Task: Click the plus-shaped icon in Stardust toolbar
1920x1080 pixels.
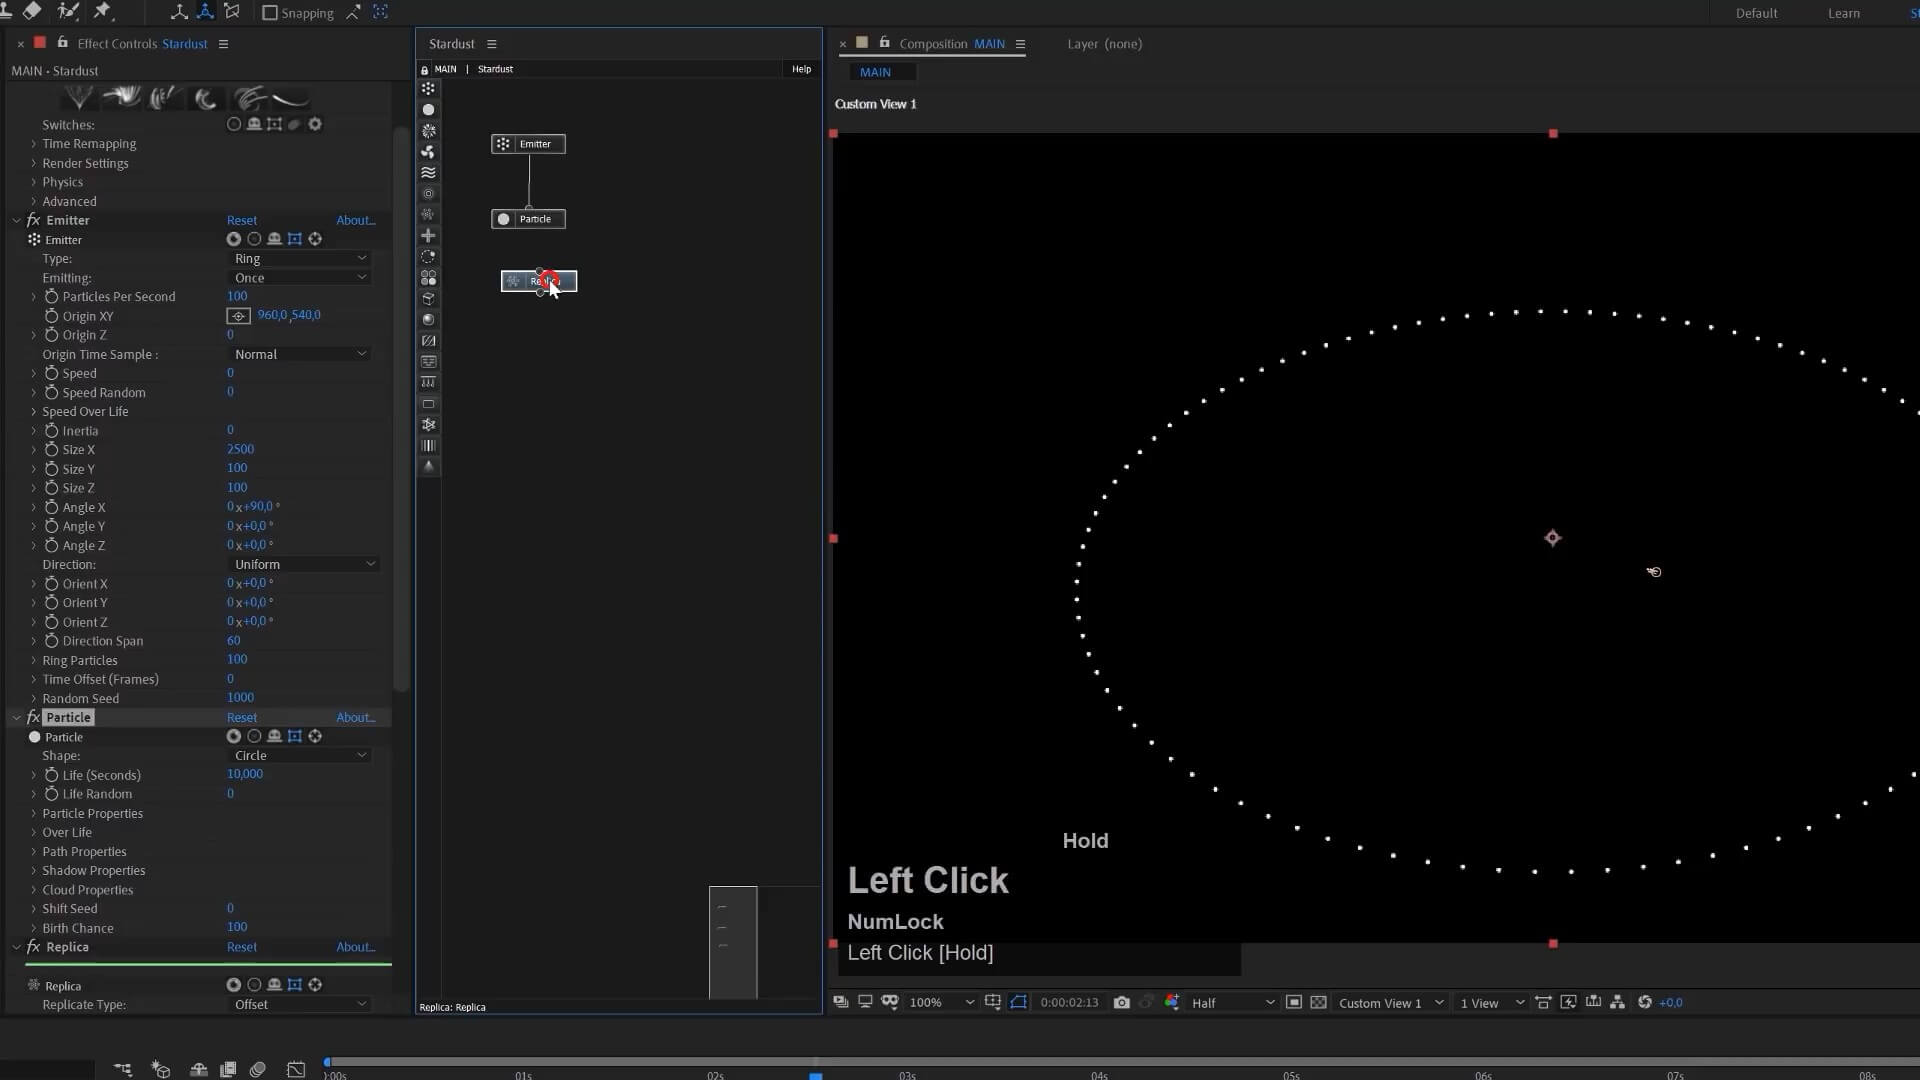Action: [x=428, y=235]
